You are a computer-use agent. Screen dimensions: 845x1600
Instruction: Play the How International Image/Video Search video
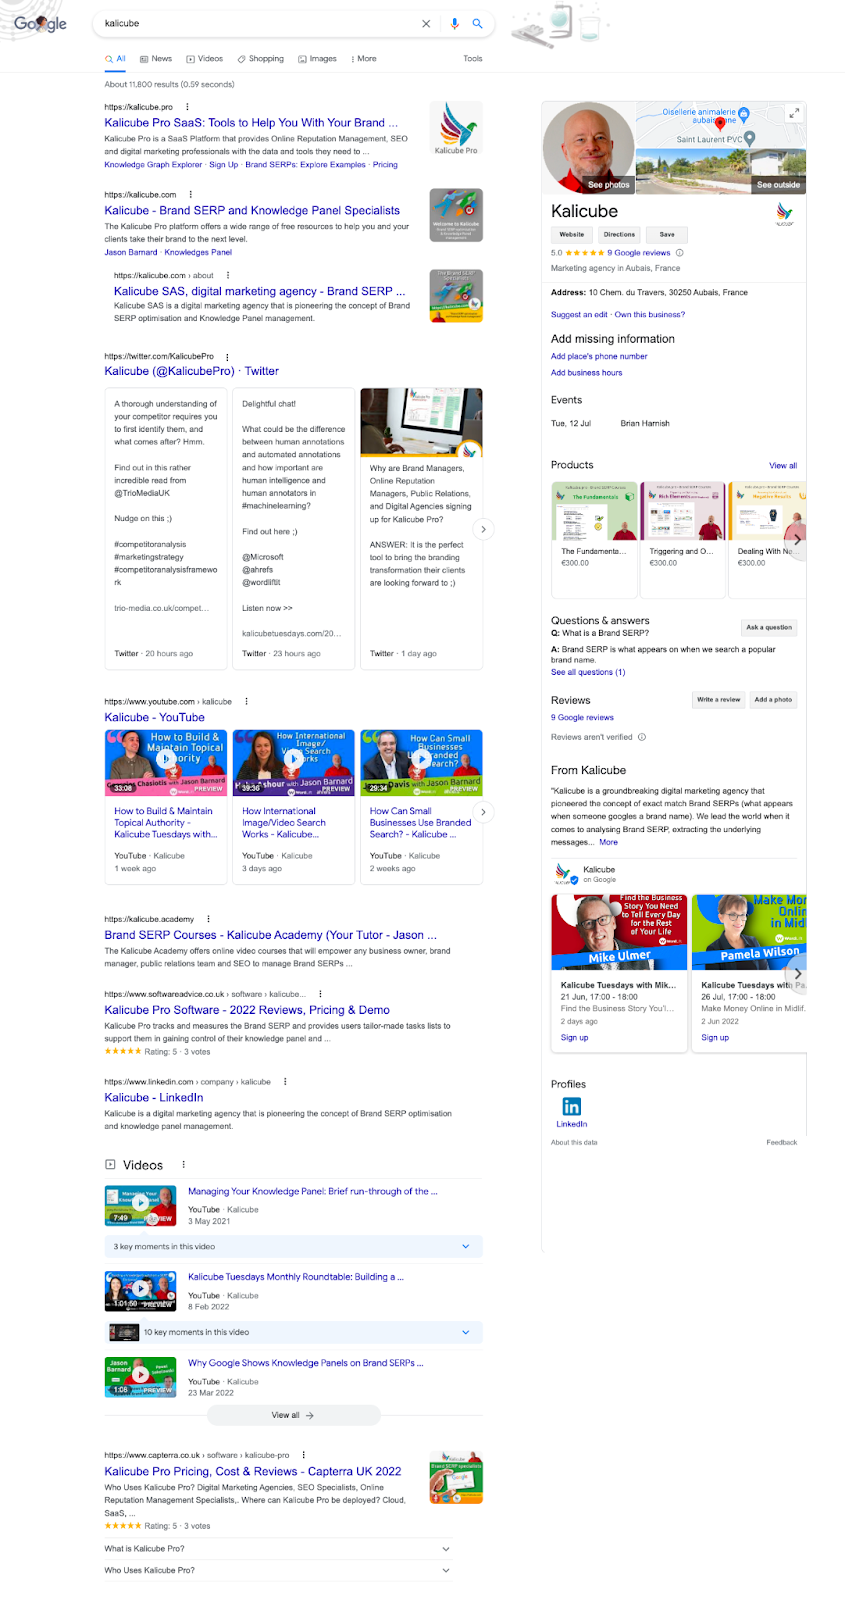294,760
